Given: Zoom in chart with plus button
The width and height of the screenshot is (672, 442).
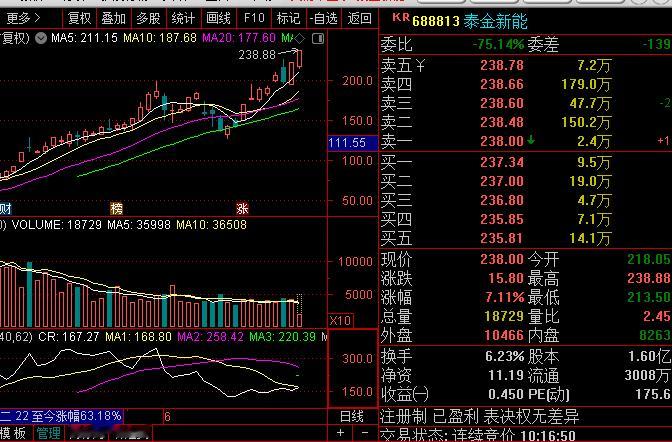Looking at the screenshot, I should [x=340, y=433].
